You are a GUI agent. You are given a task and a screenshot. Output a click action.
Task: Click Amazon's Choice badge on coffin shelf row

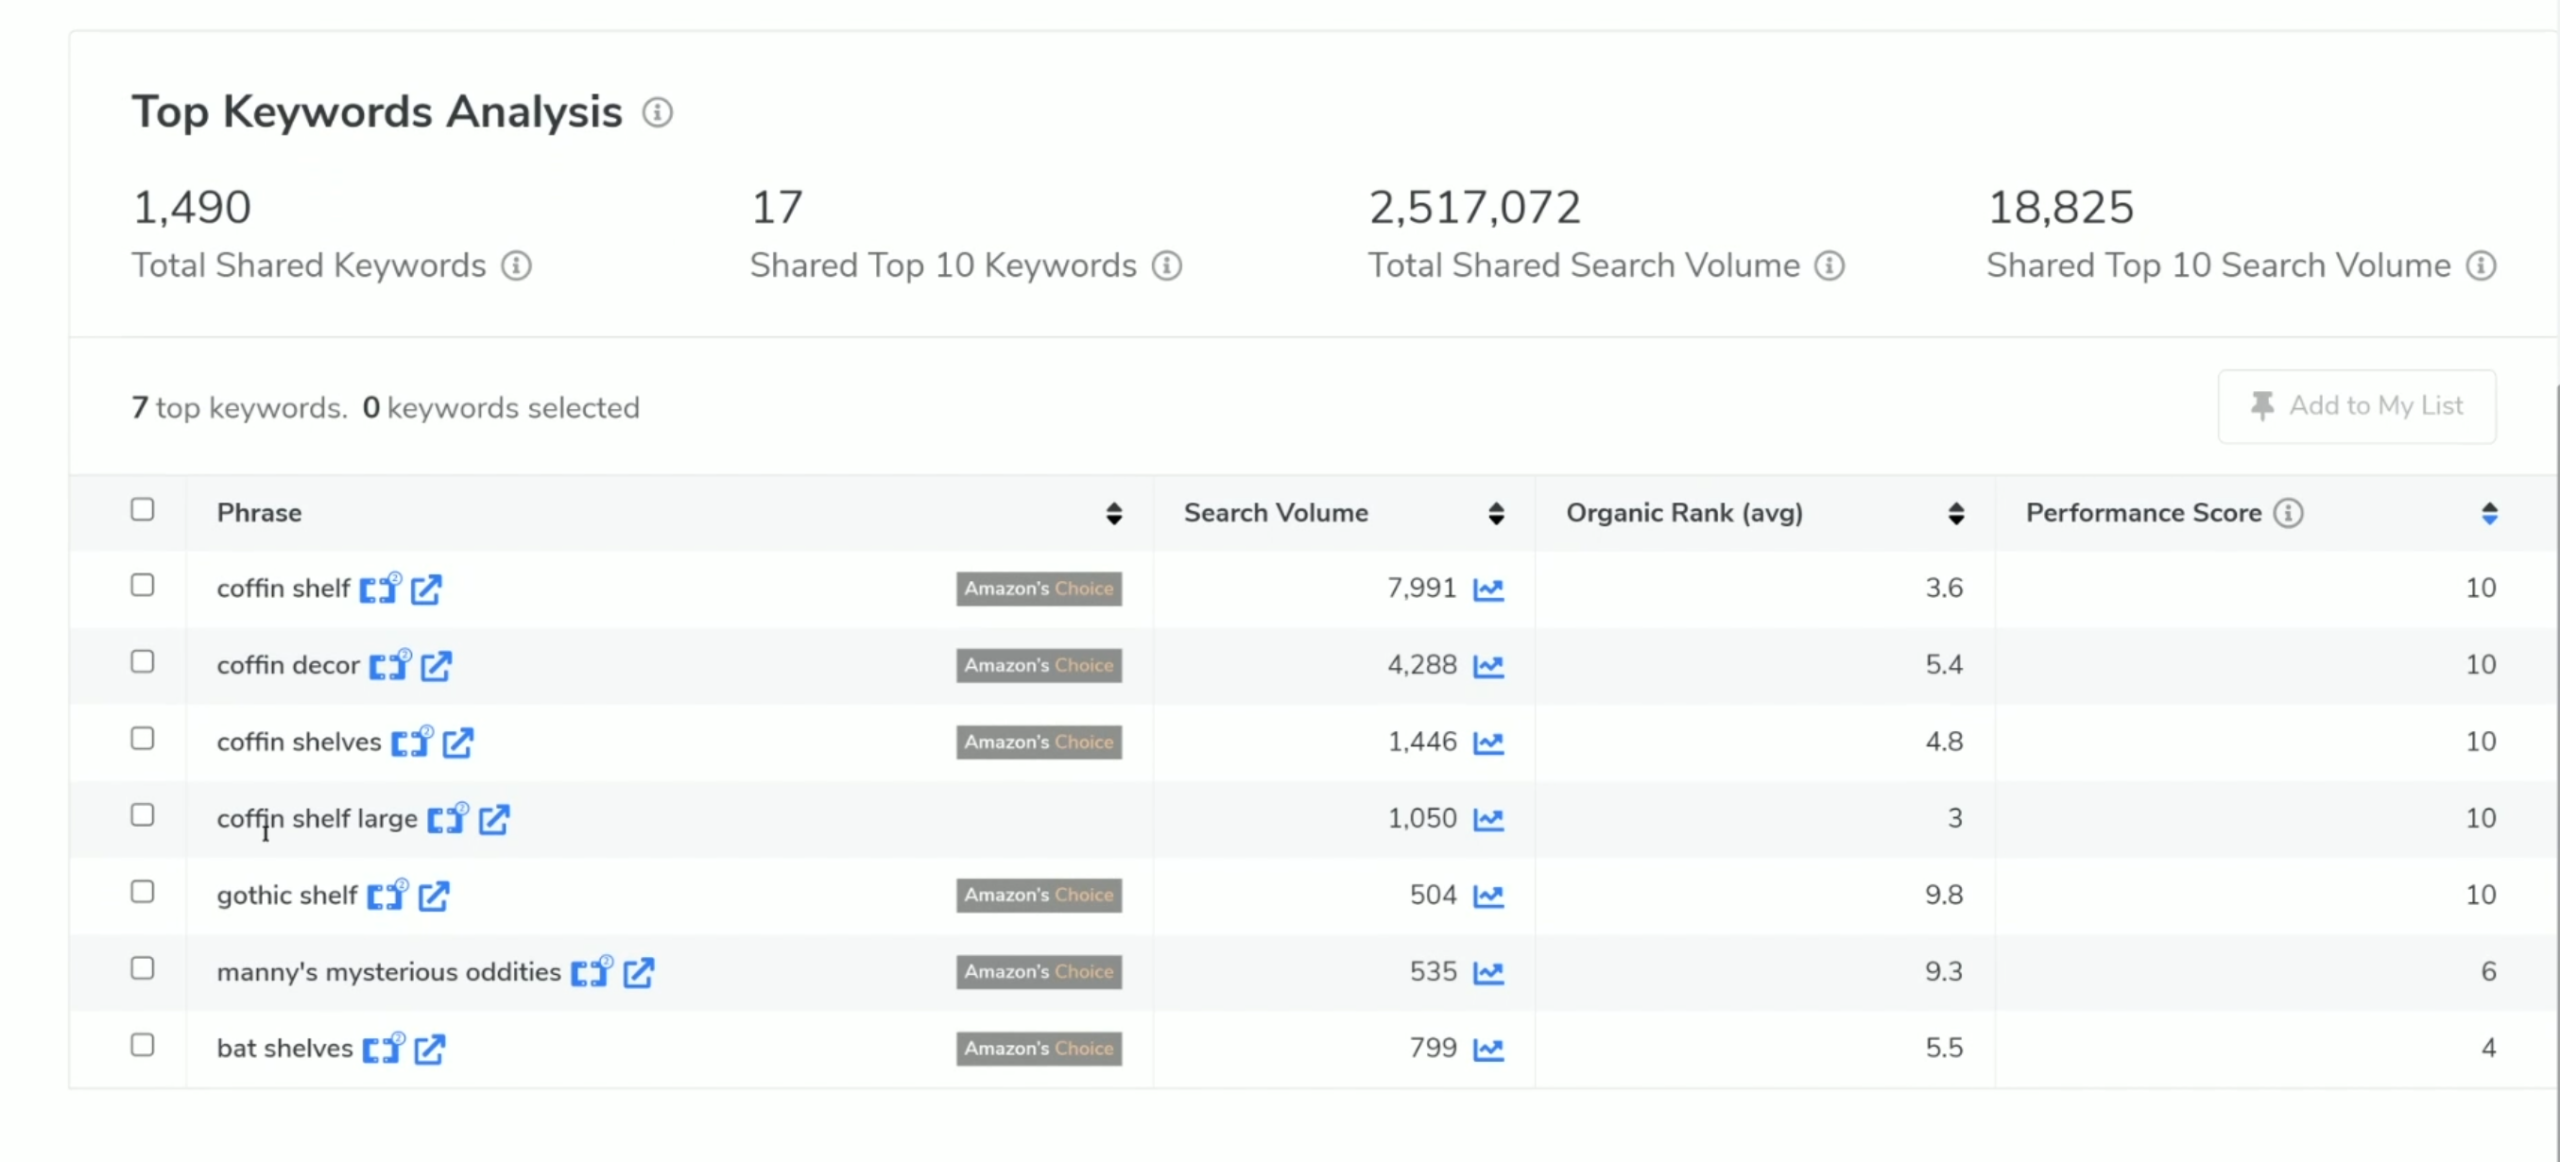[x=1038, y=589]
